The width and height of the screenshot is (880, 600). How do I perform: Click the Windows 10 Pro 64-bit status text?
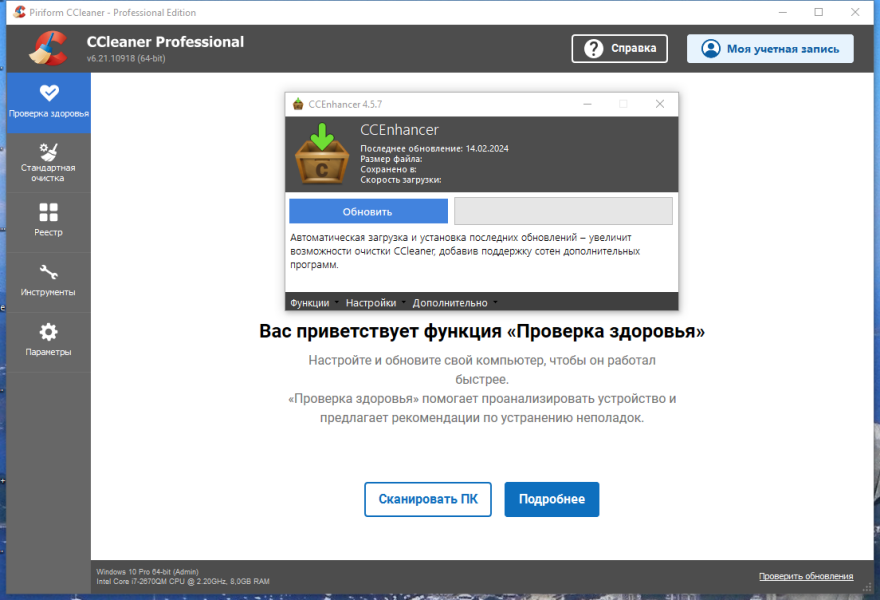(148, 572)
